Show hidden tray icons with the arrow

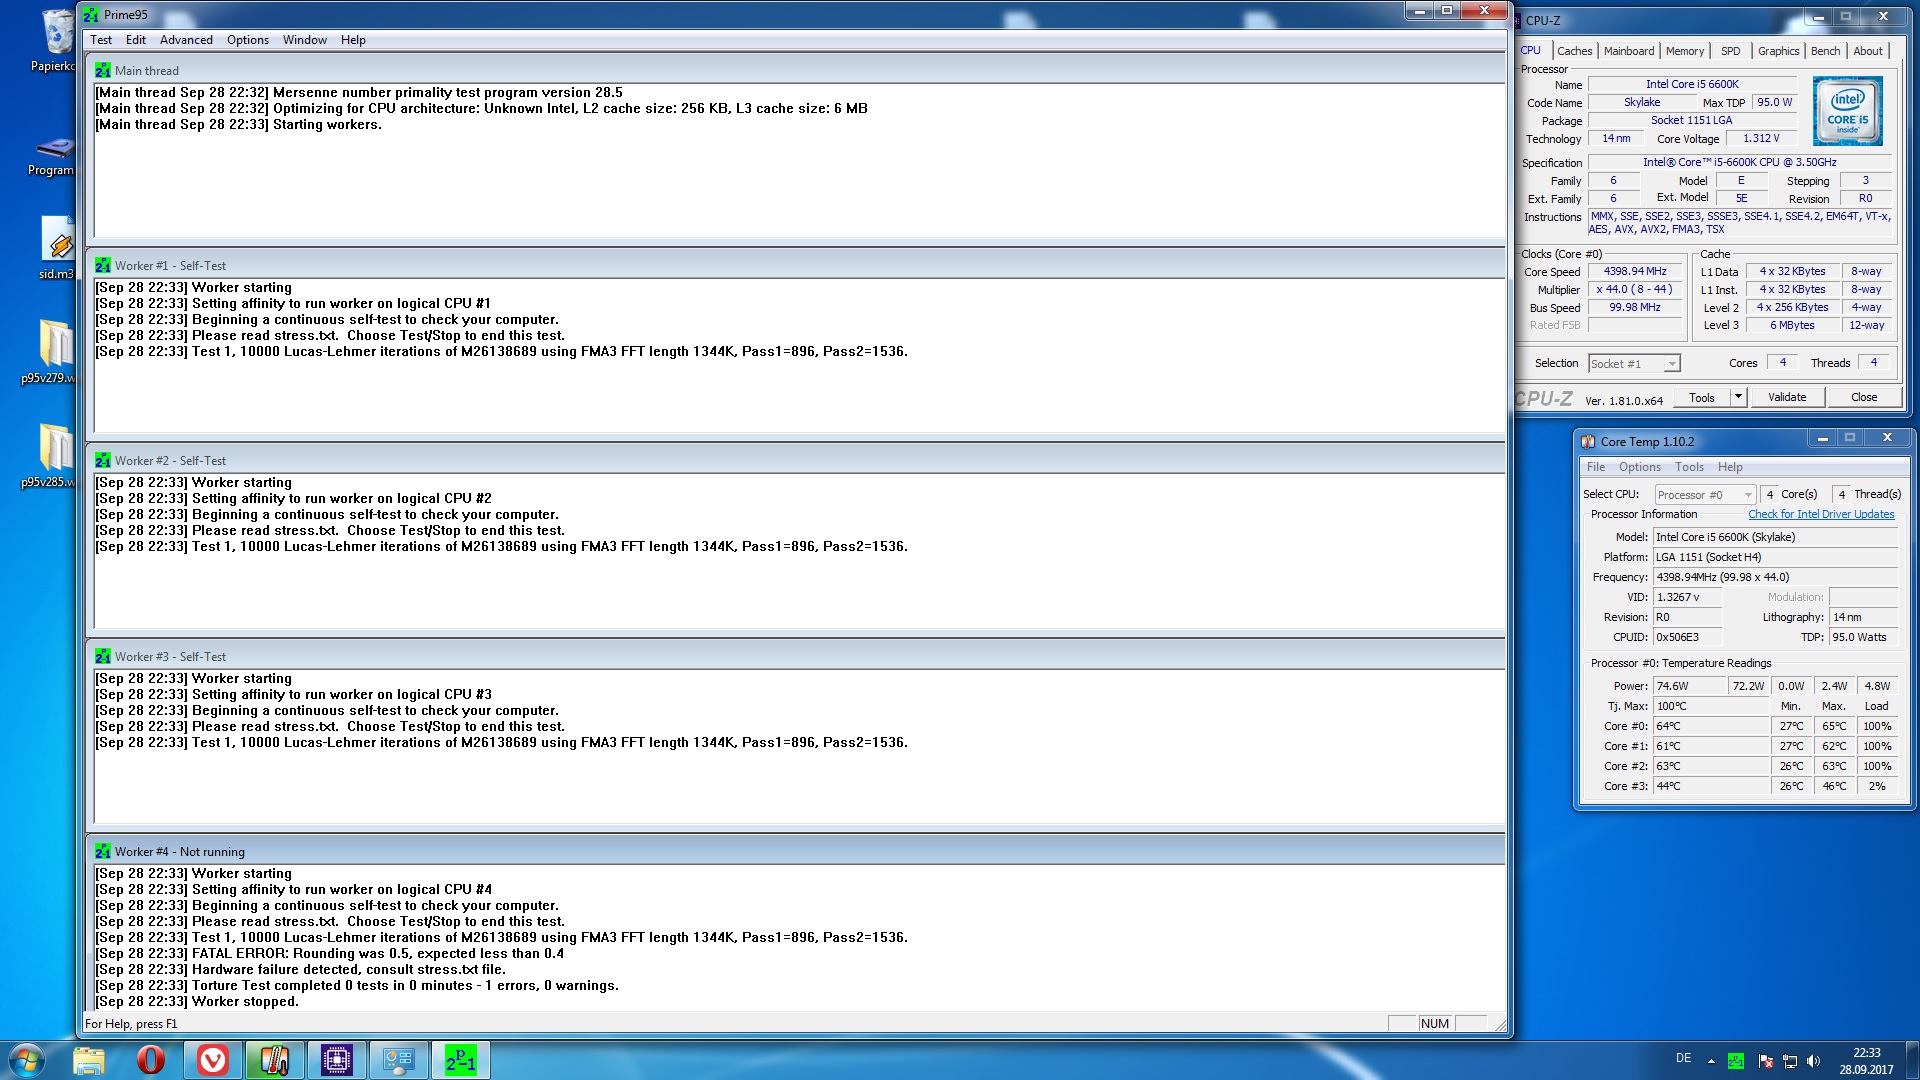click(1711, 1061)
